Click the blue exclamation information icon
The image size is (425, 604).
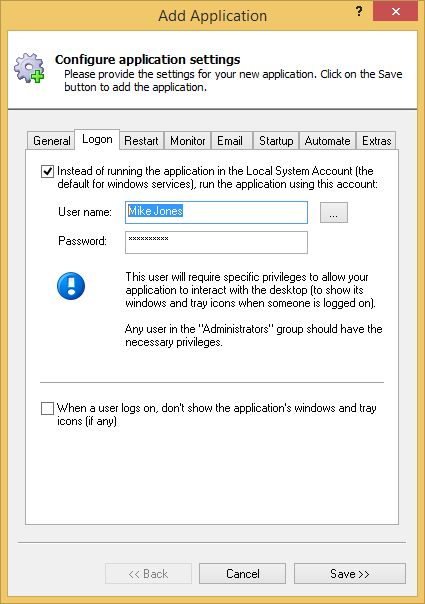click(x=71, y=286)
